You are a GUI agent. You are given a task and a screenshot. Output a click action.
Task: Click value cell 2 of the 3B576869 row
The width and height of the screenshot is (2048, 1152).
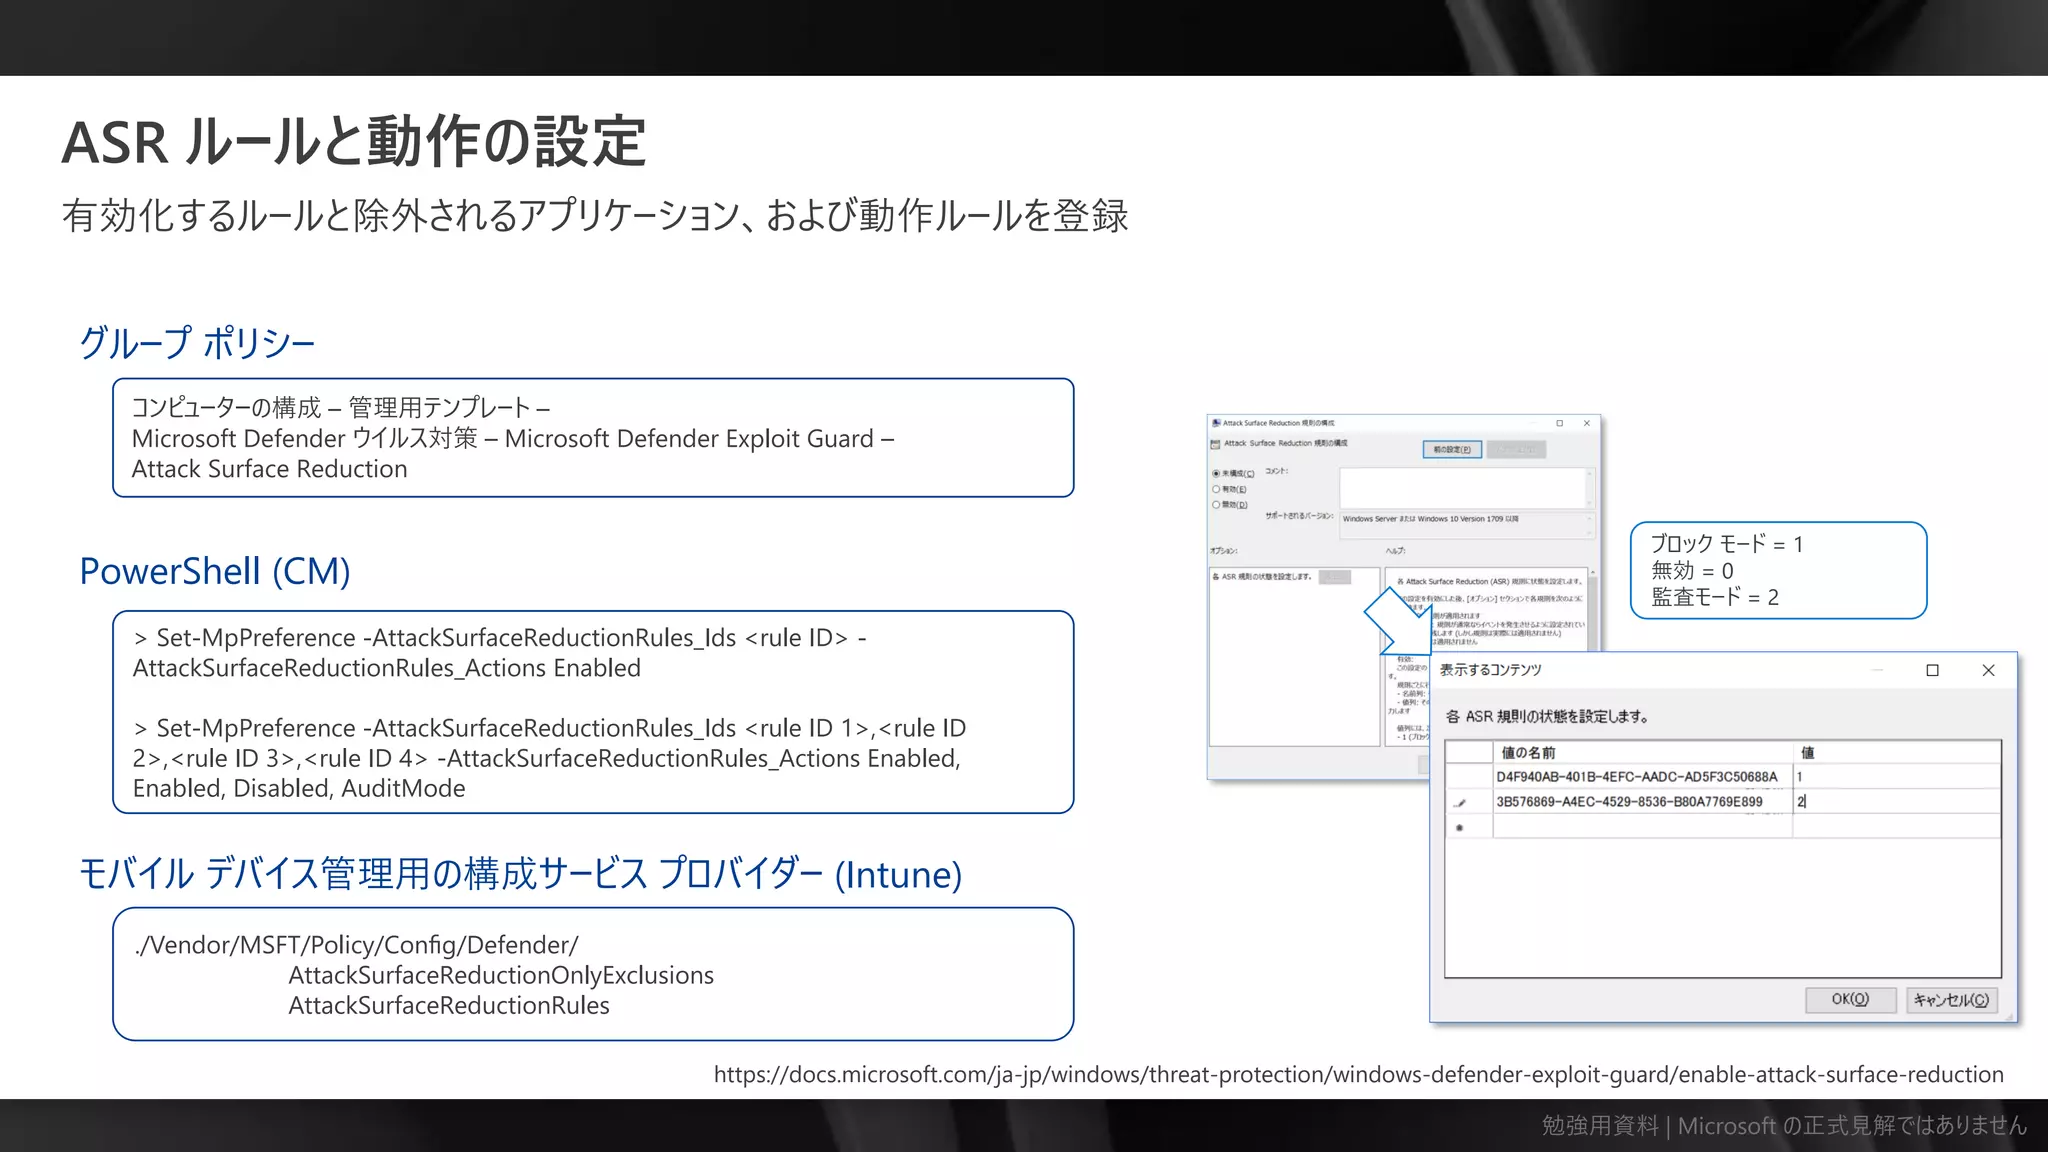coord(1896,801)
